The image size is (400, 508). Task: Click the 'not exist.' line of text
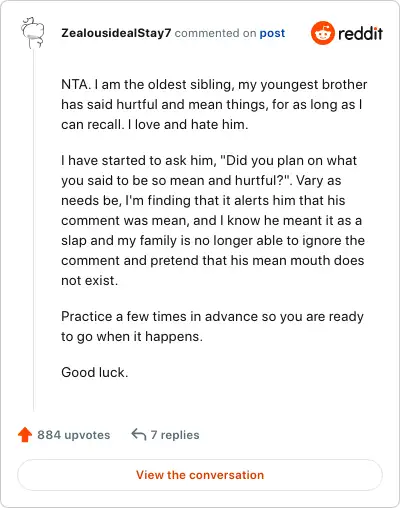pyautogui.click(x=90, y=280)
